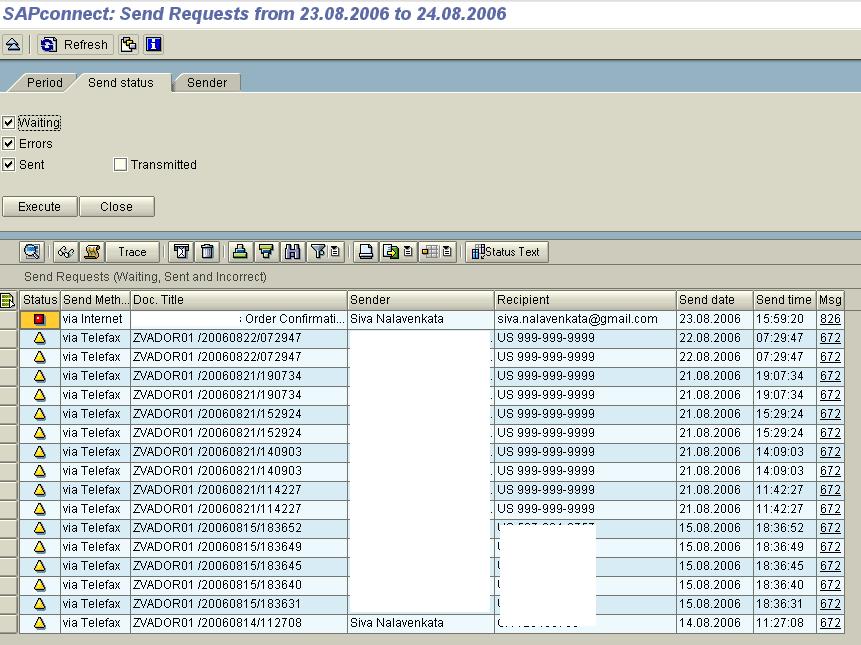Sort the list in ascending order
This screenshot has height=645, width=861.
[x=240, y=252]
